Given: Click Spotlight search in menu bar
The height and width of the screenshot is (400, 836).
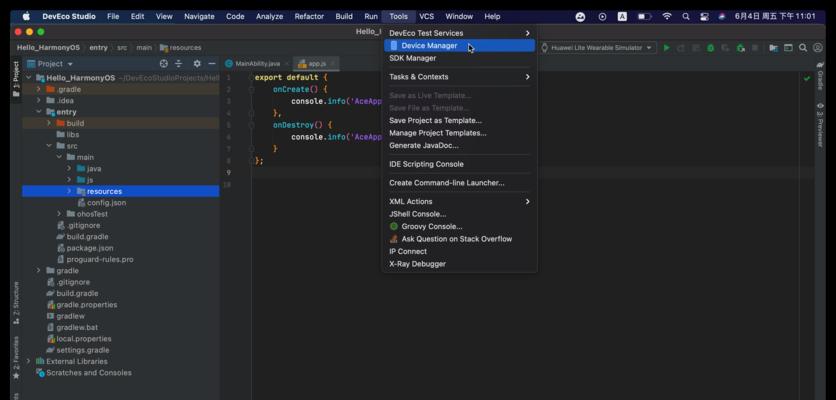Looking at the screenshot, I should coord(686,17).
